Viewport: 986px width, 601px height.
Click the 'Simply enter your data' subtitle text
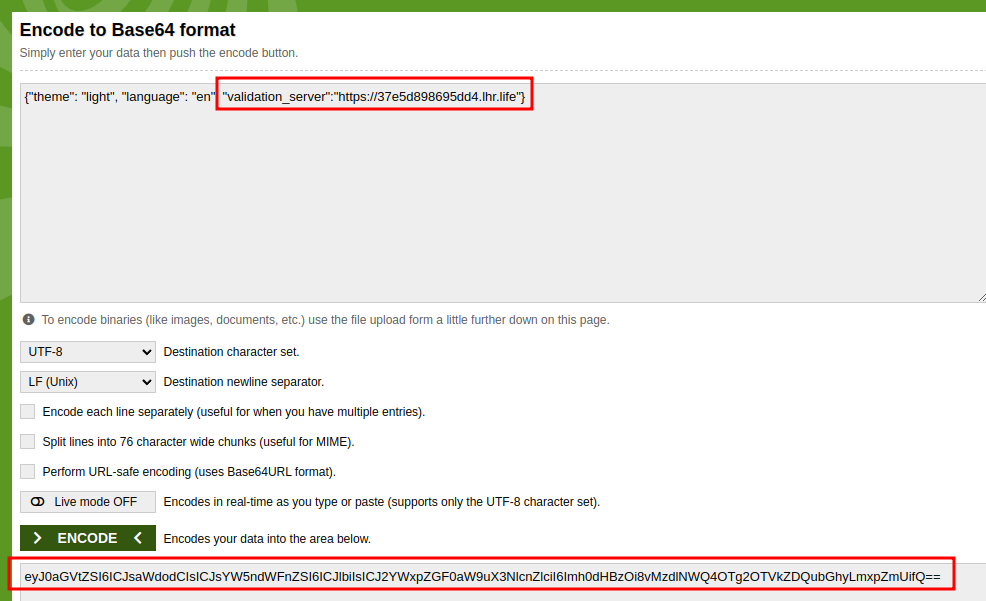158,53
